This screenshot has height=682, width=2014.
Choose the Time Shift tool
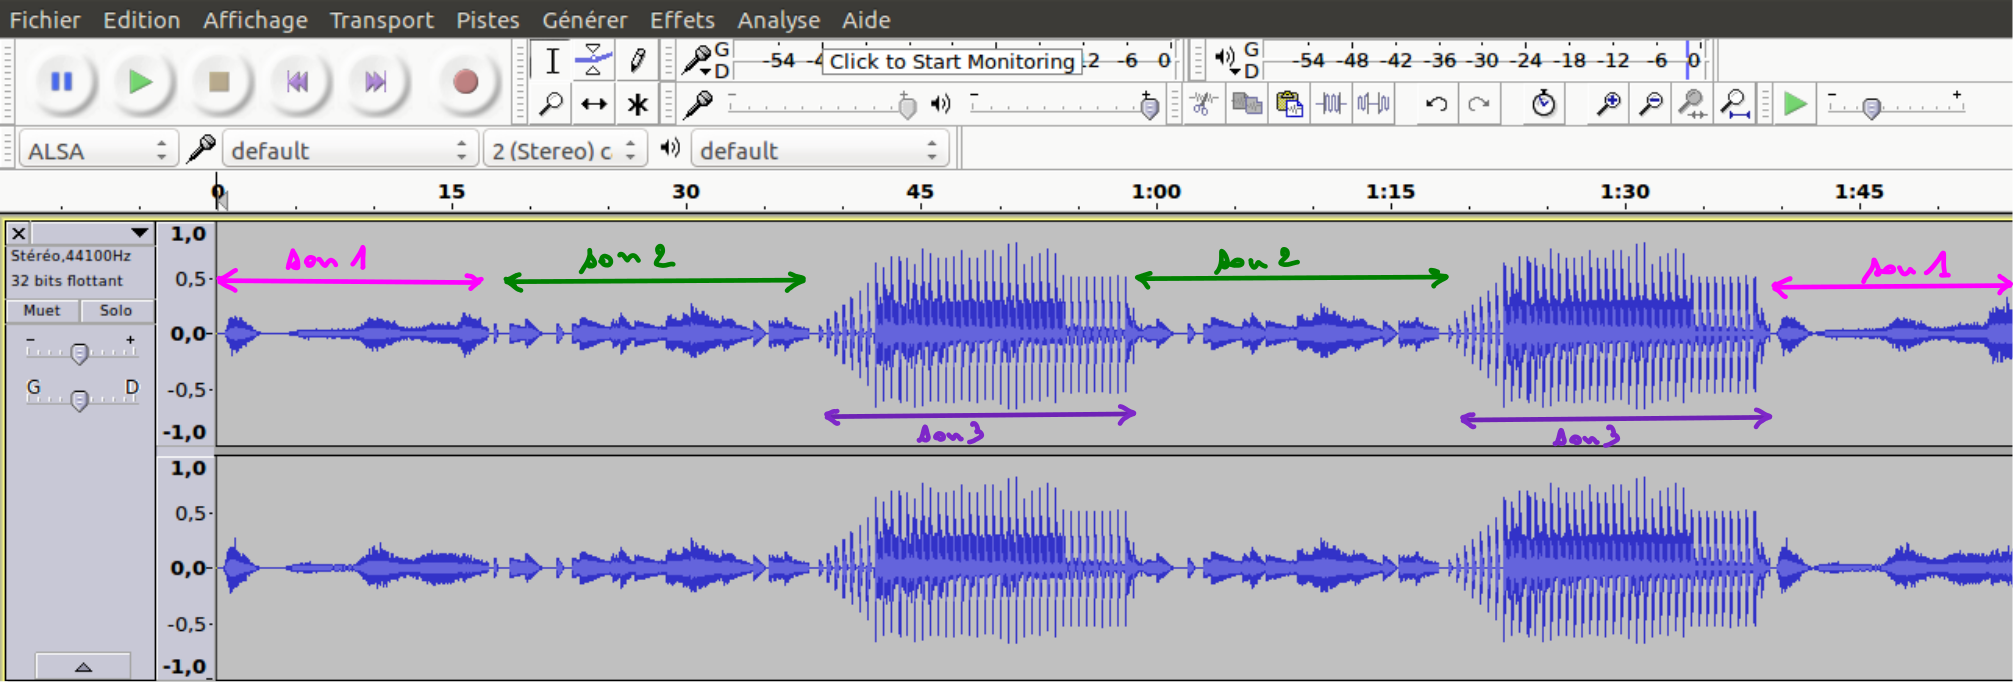tap(594, 104)
